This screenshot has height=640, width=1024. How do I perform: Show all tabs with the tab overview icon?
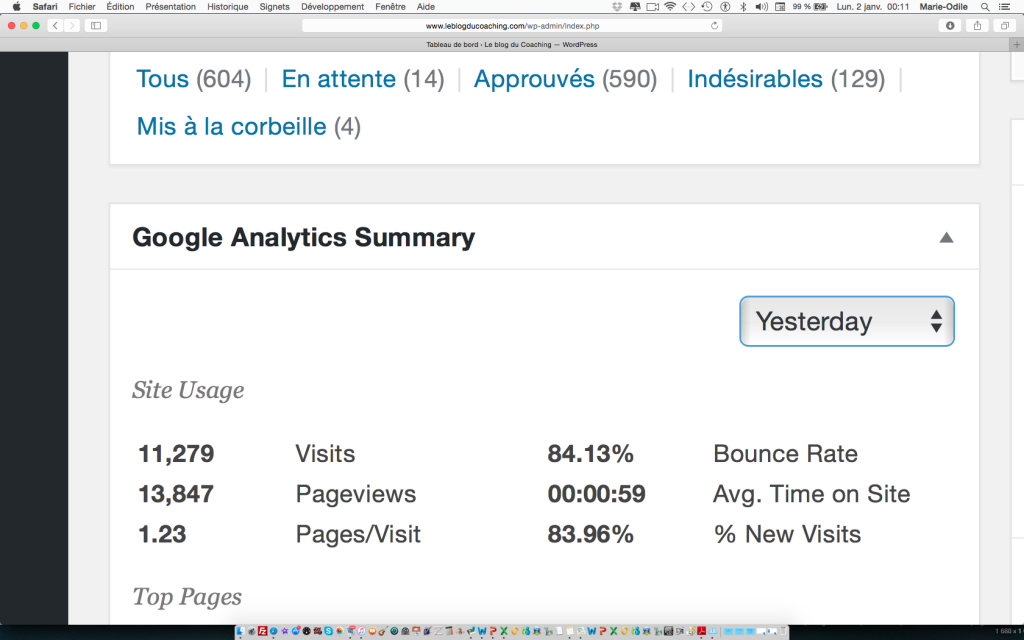tap(1004, 25)
